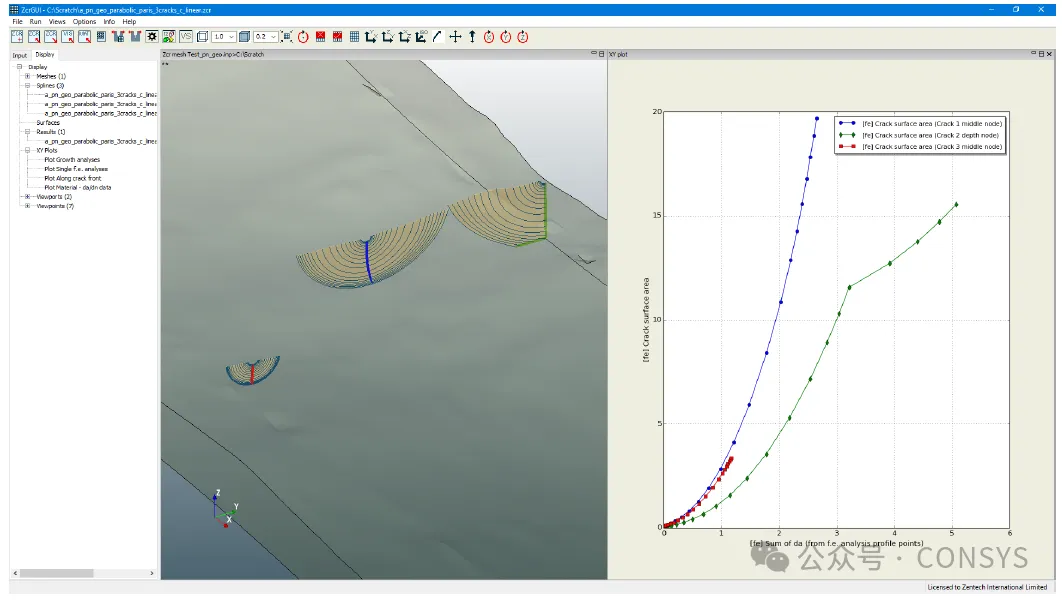Collapse the Display root tree node
Screen dimensions: 1062x600
coord(20,66)
